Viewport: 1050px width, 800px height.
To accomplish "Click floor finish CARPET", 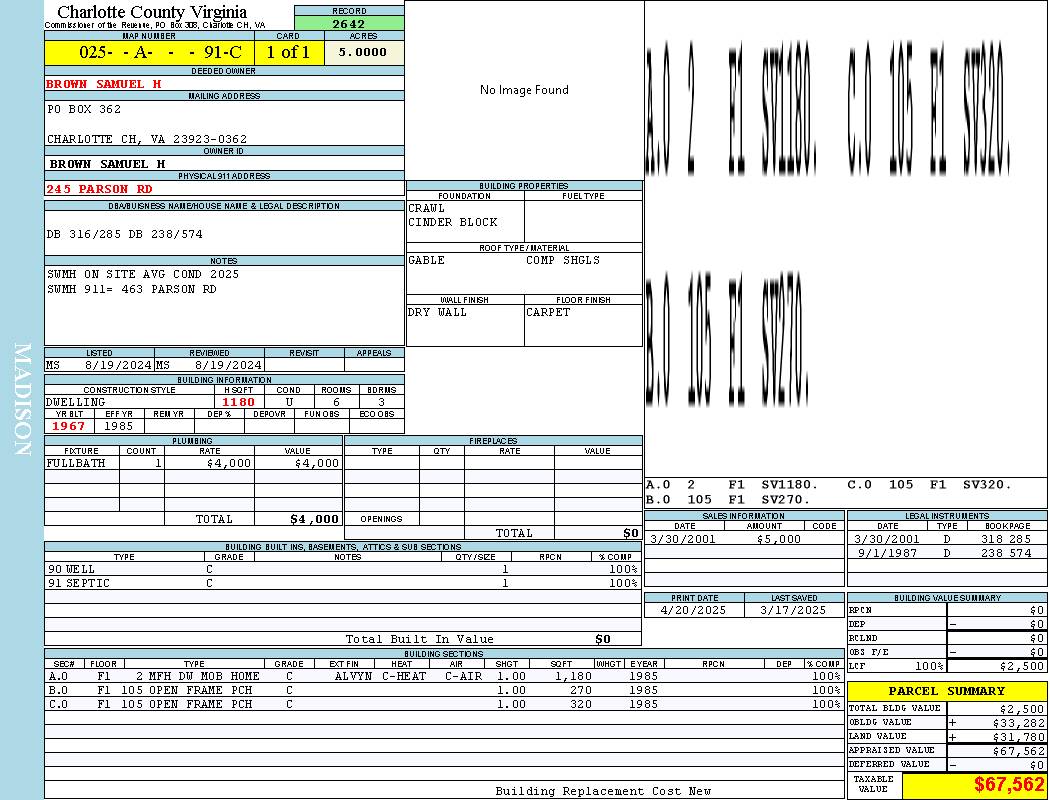I will [548, 312].
